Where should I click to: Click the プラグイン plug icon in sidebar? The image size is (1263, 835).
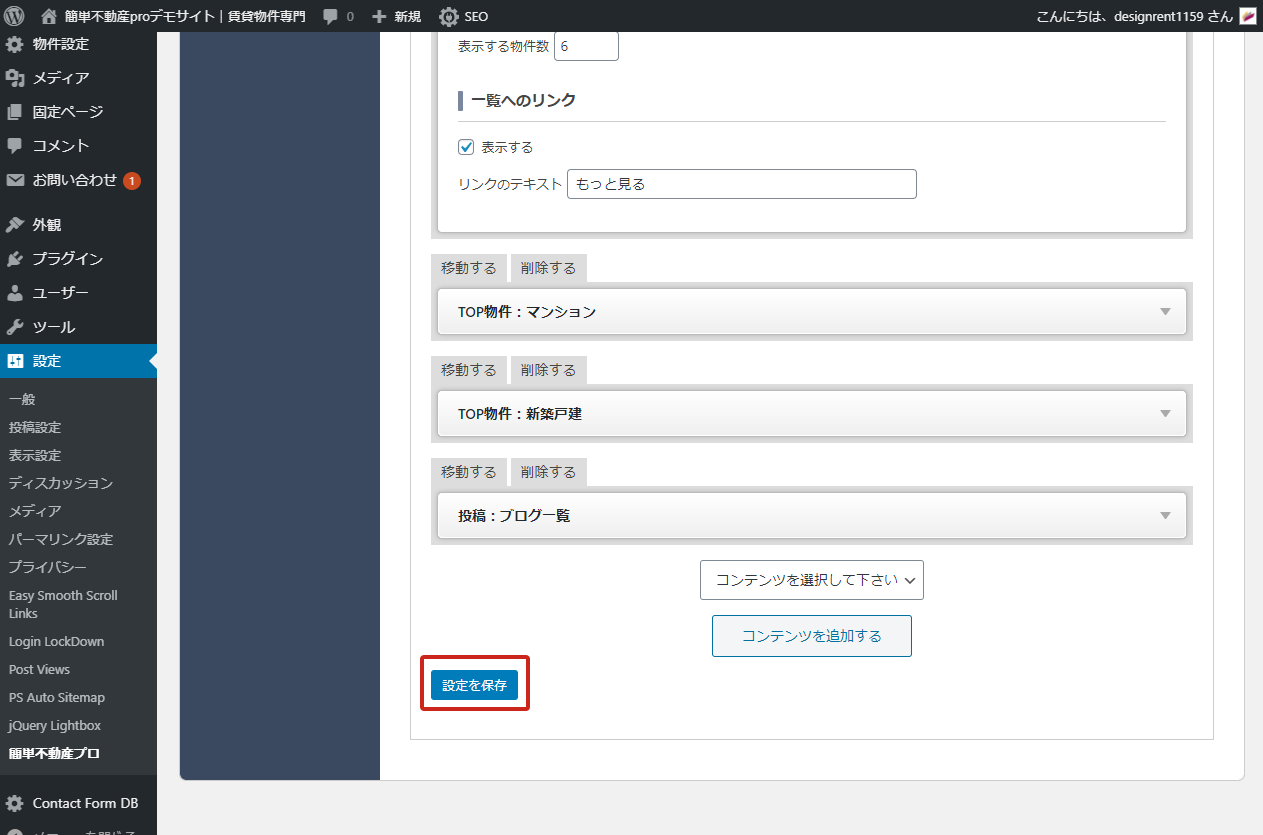pyautogui.click(x=15, y=259)
